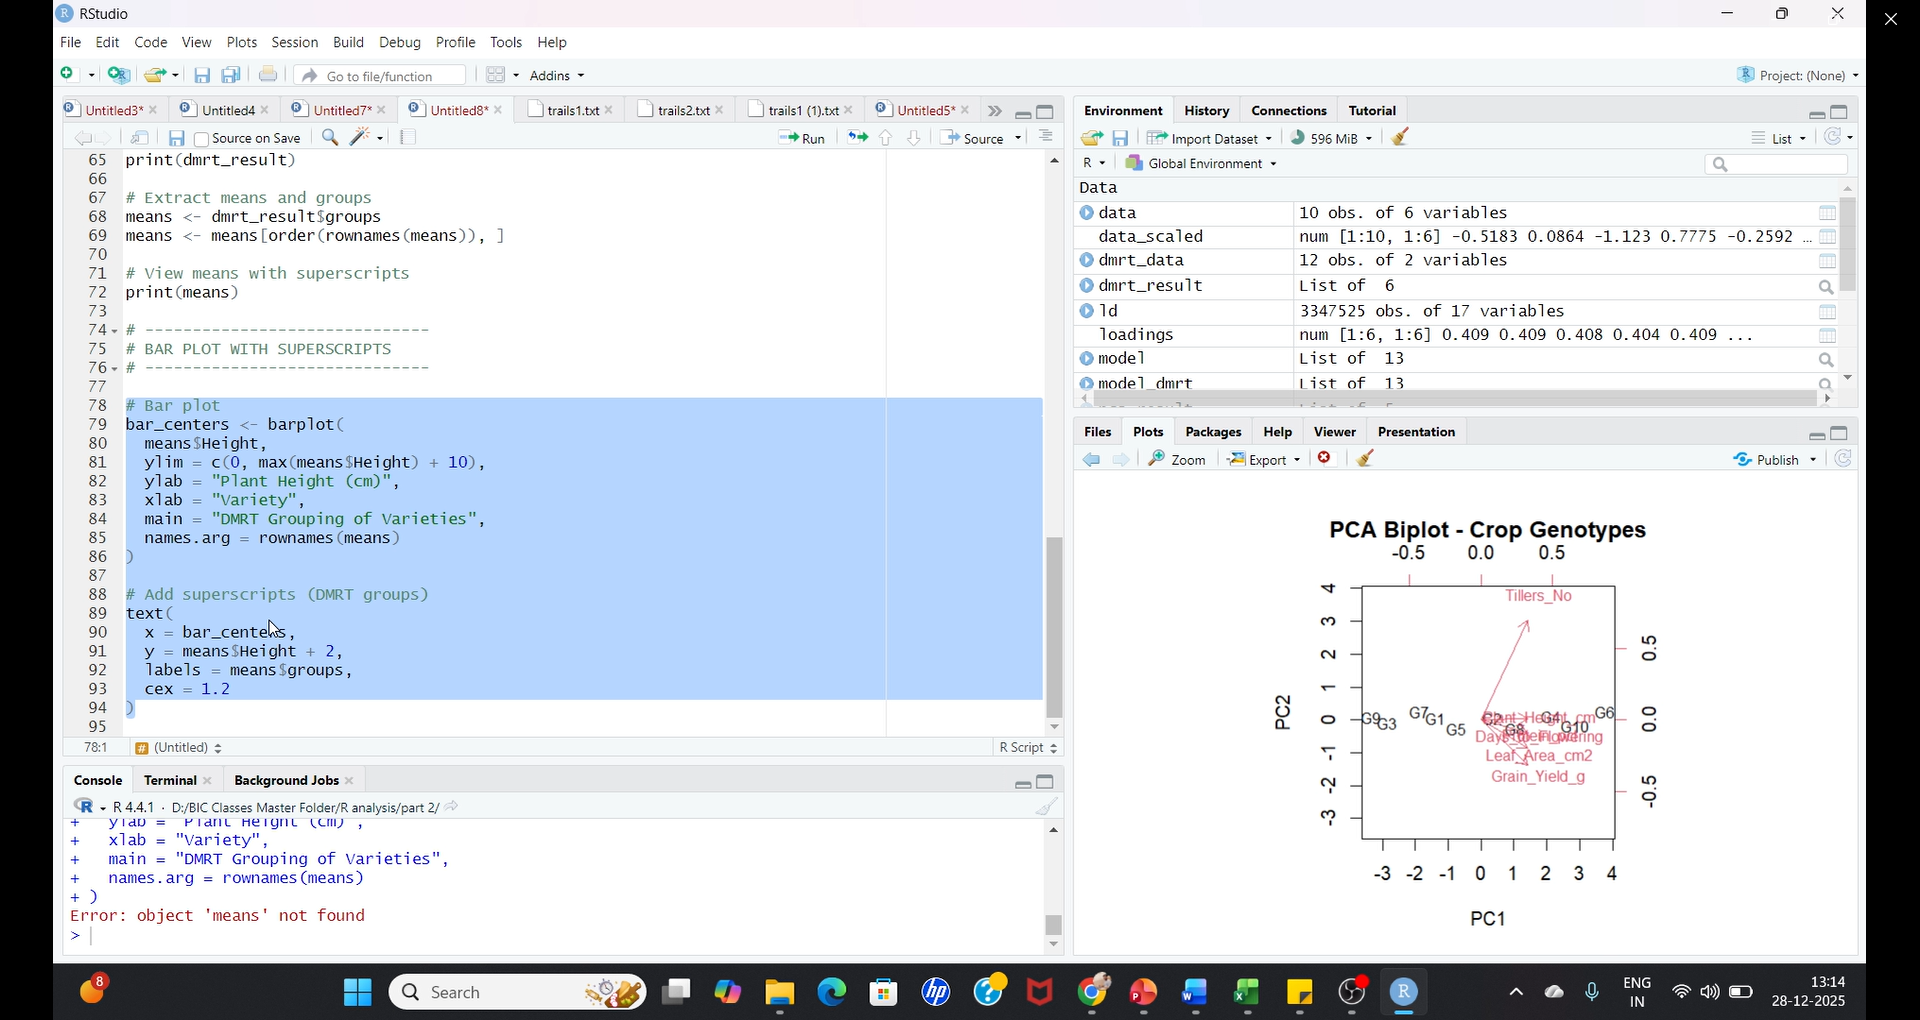1920x1020 pixels.
Task: Click the Show in new window icon
Action: click(140, 138)
